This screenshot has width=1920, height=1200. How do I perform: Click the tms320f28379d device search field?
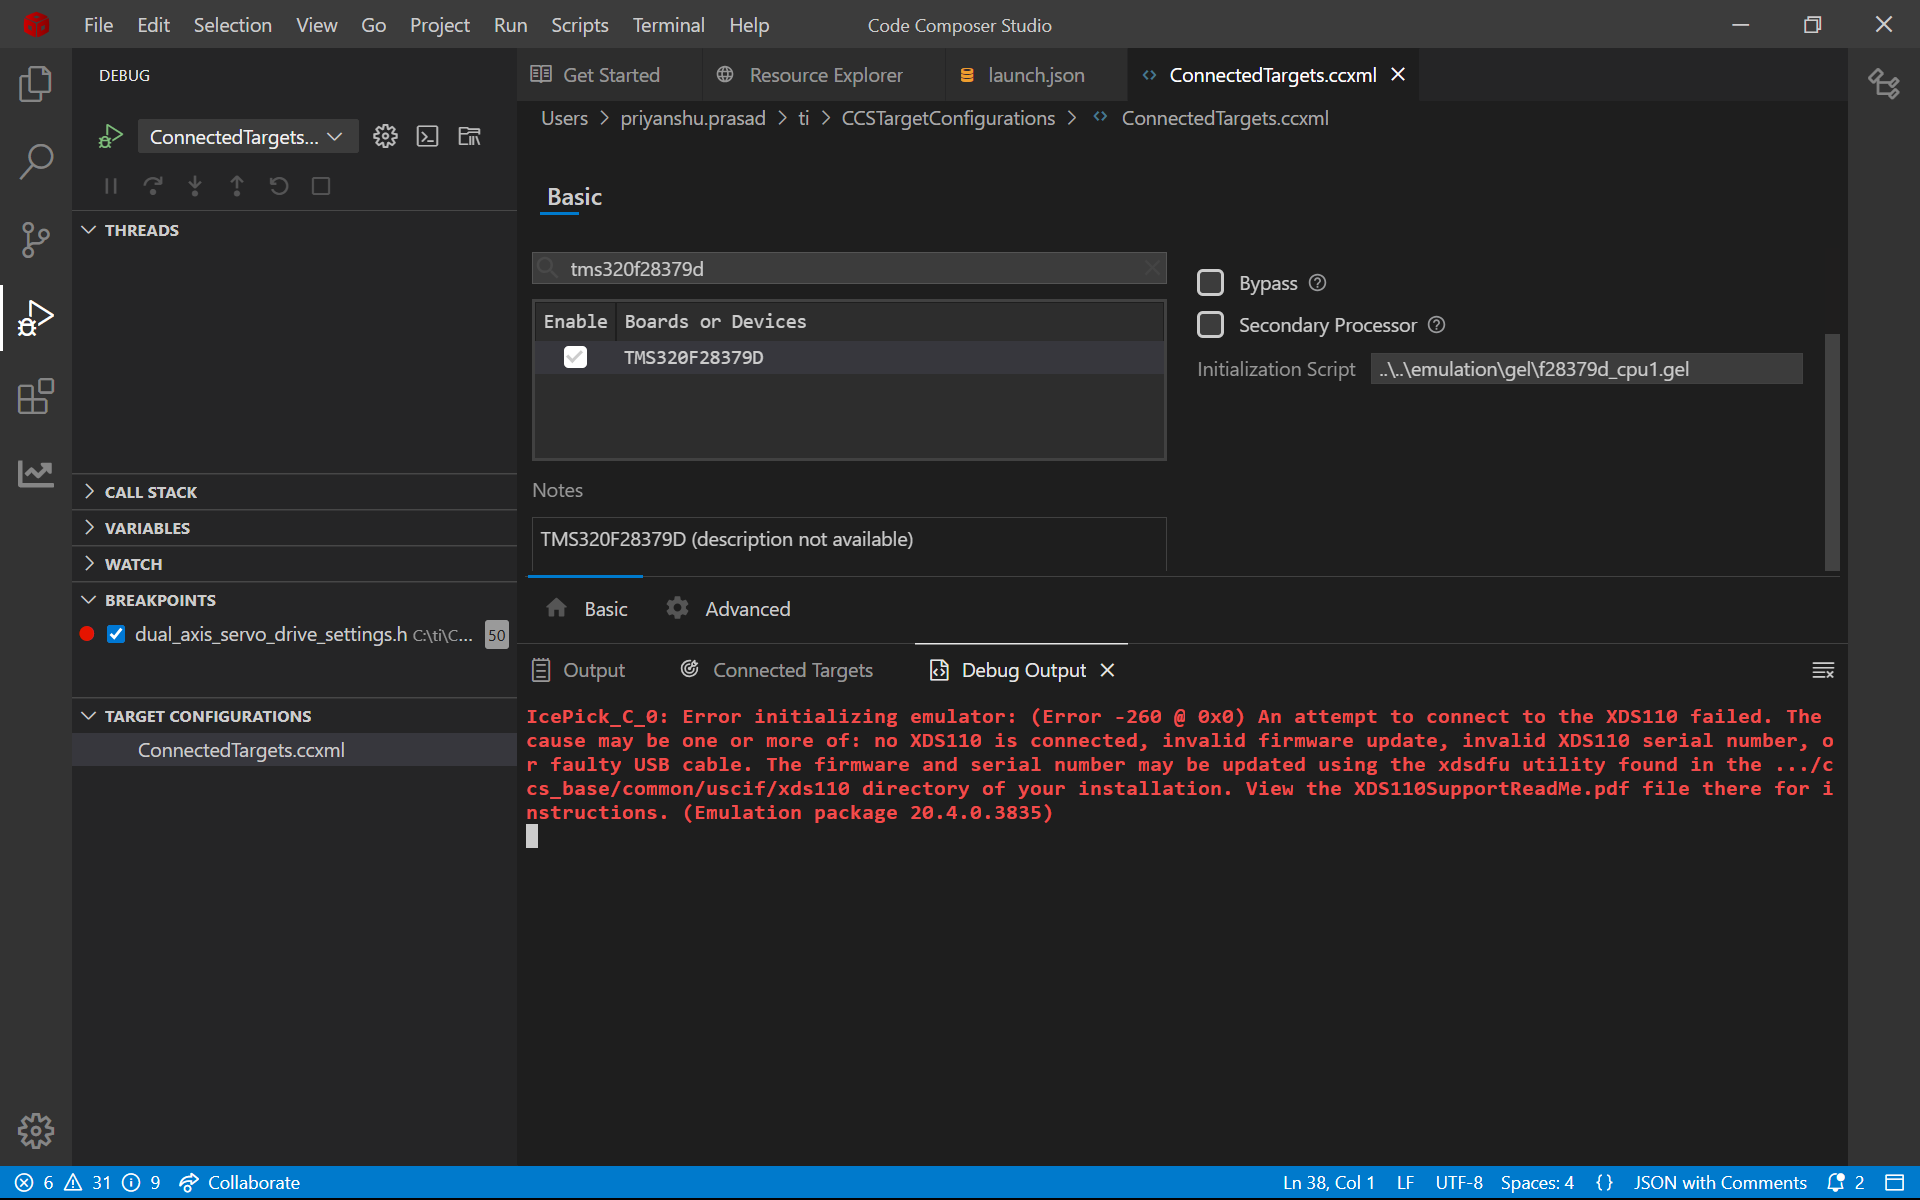(x=849, y=268)
